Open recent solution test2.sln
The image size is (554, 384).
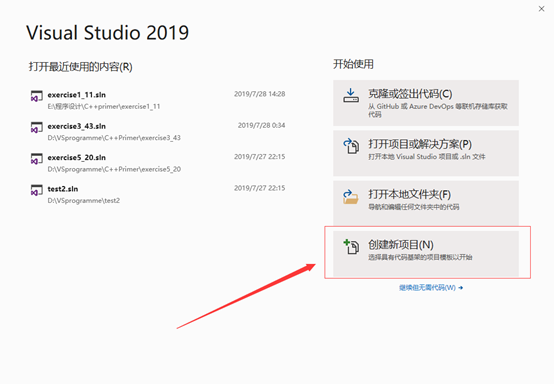click(x=158, y=194)
